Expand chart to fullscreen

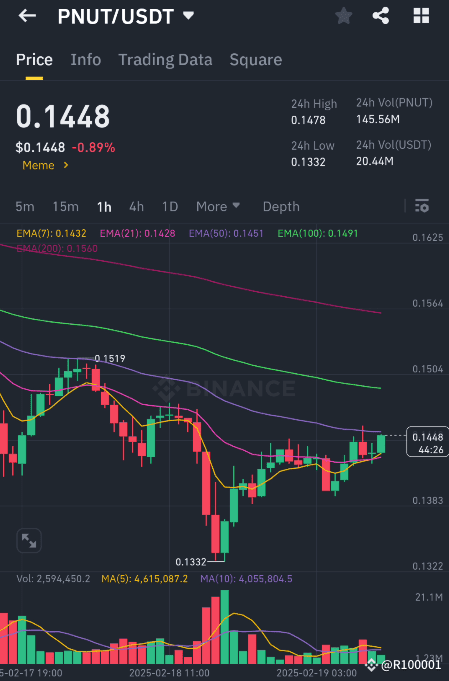pyautogui.click(x=29, y=541)
